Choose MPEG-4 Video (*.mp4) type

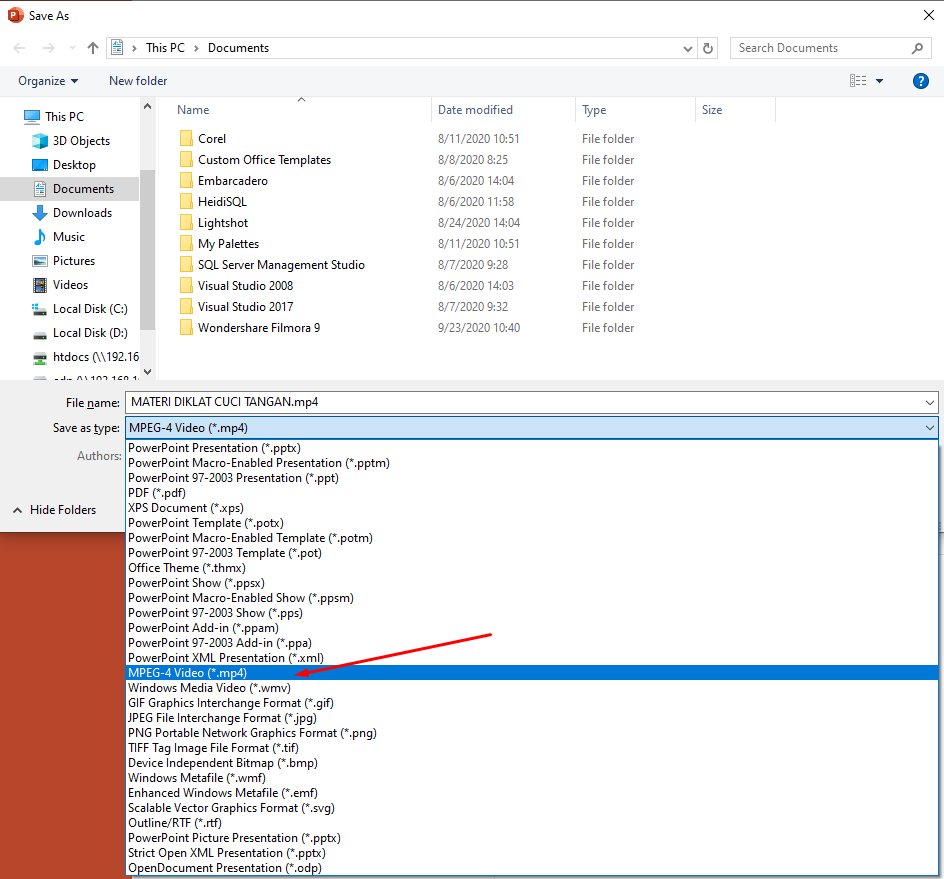pyautogui.click(x=532, y=673)
